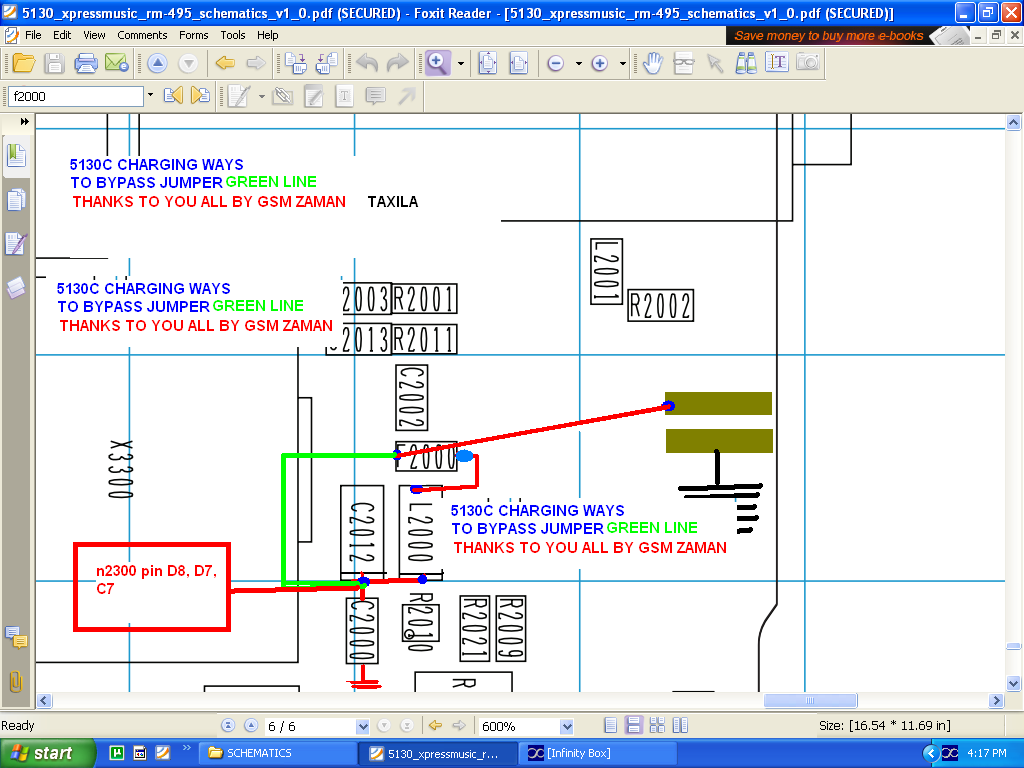Select the Hand tool

click(x=652, y=63)
